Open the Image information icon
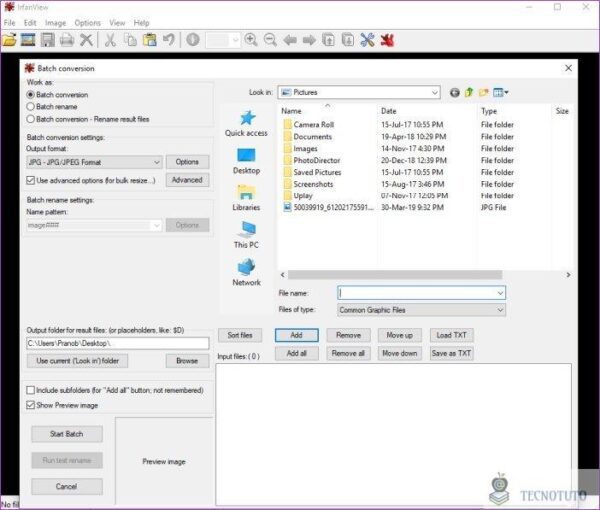 pos(193,40)
